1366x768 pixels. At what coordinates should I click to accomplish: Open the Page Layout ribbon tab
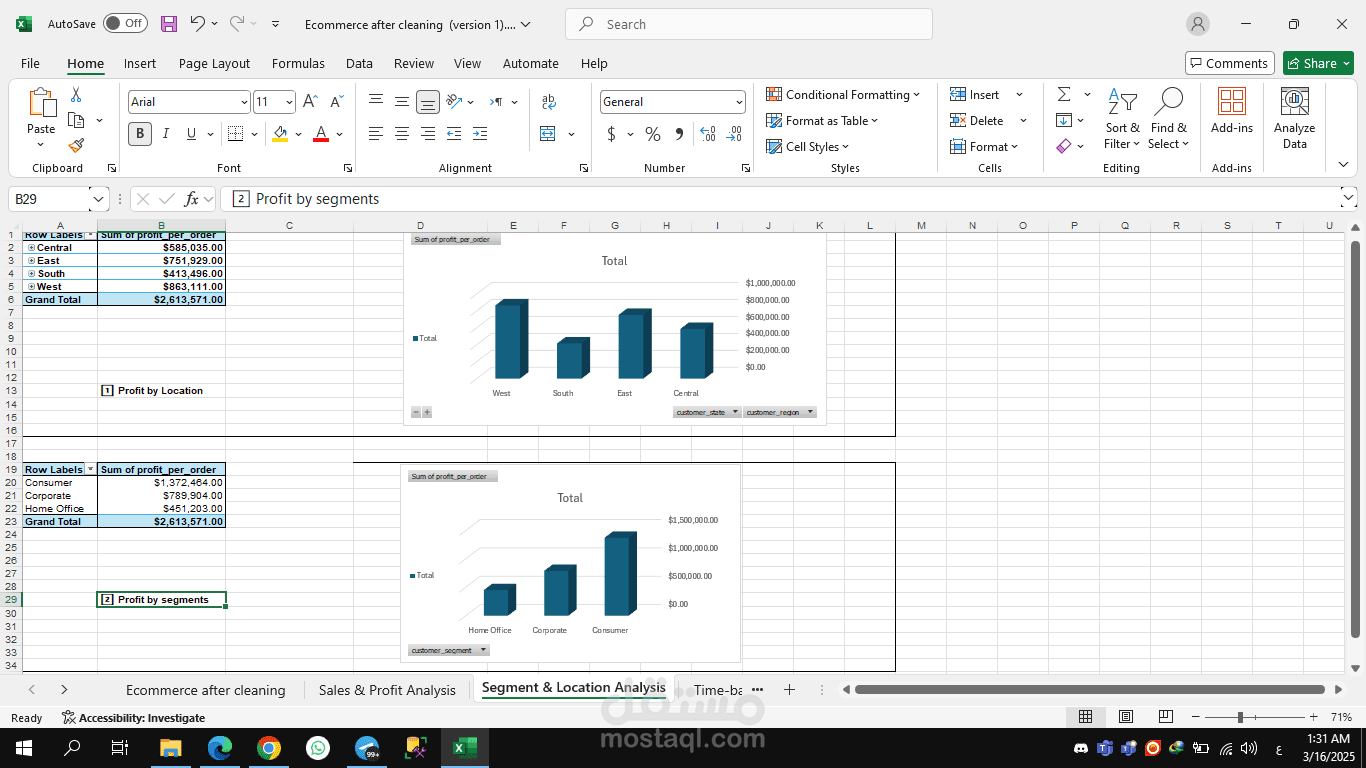click(214, 63)
